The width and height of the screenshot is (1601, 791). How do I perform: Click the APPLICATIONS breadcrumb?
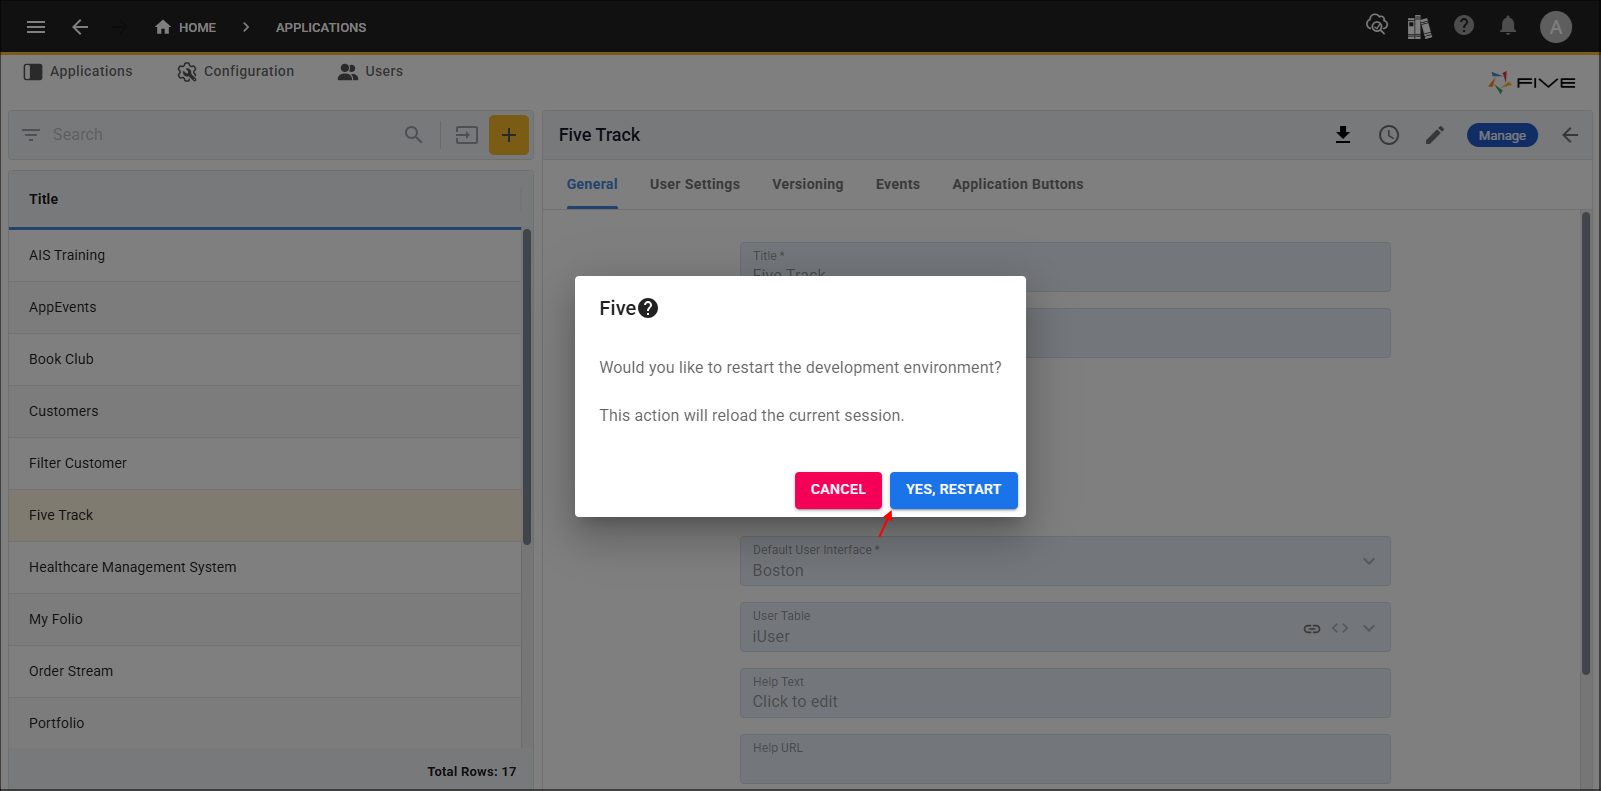click(321, 27)
